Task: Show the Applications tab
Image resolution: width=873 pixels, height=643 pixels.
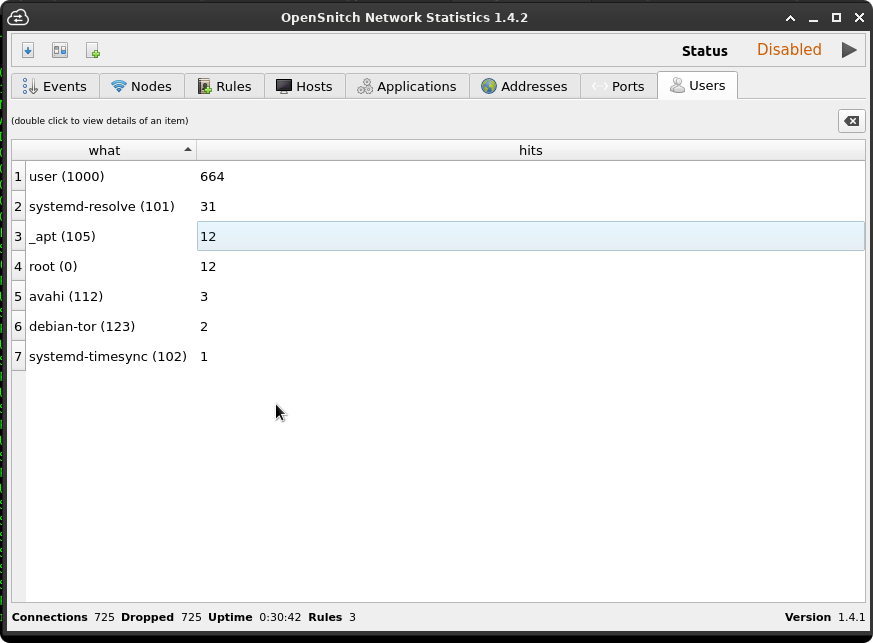Action: (x=407, y=86)
